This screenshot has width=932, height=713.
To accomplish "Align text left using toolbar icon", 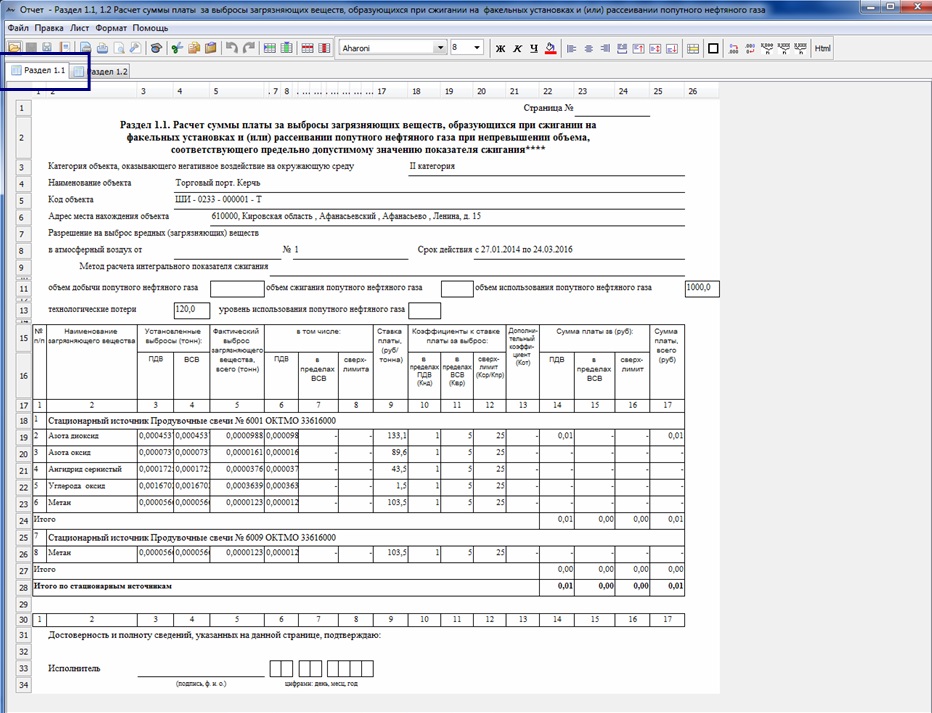I will [572, 48].
